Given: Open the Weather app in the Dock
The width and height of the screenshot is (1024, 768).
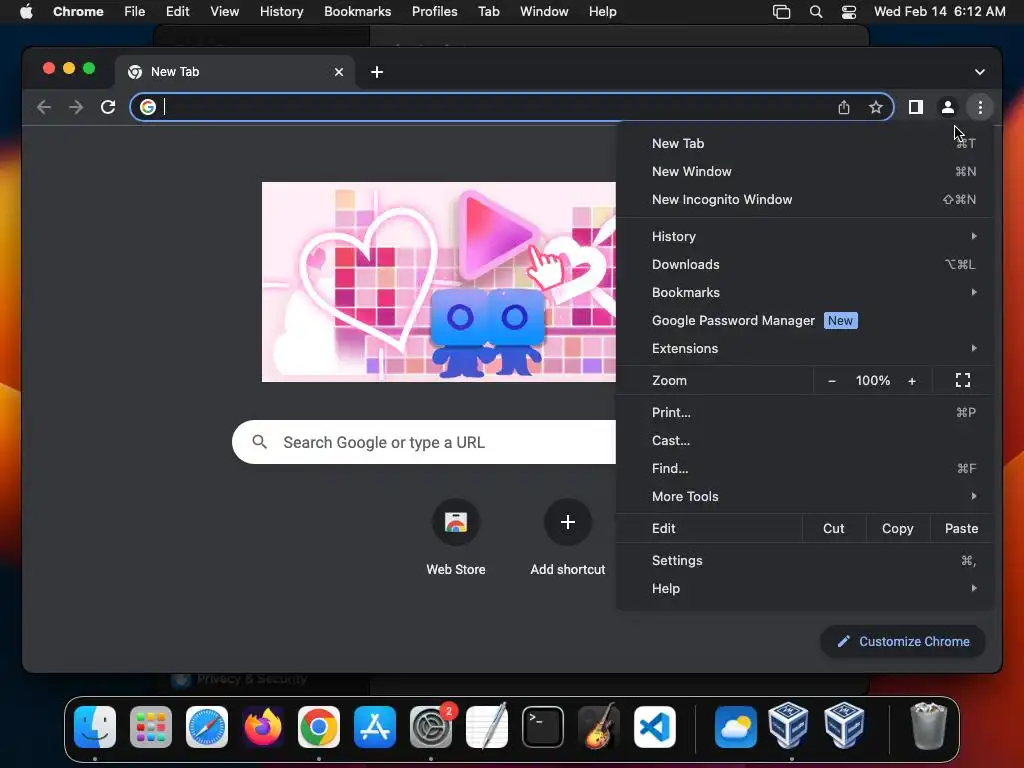Looking at the screenshot, I should click(735, 727).
